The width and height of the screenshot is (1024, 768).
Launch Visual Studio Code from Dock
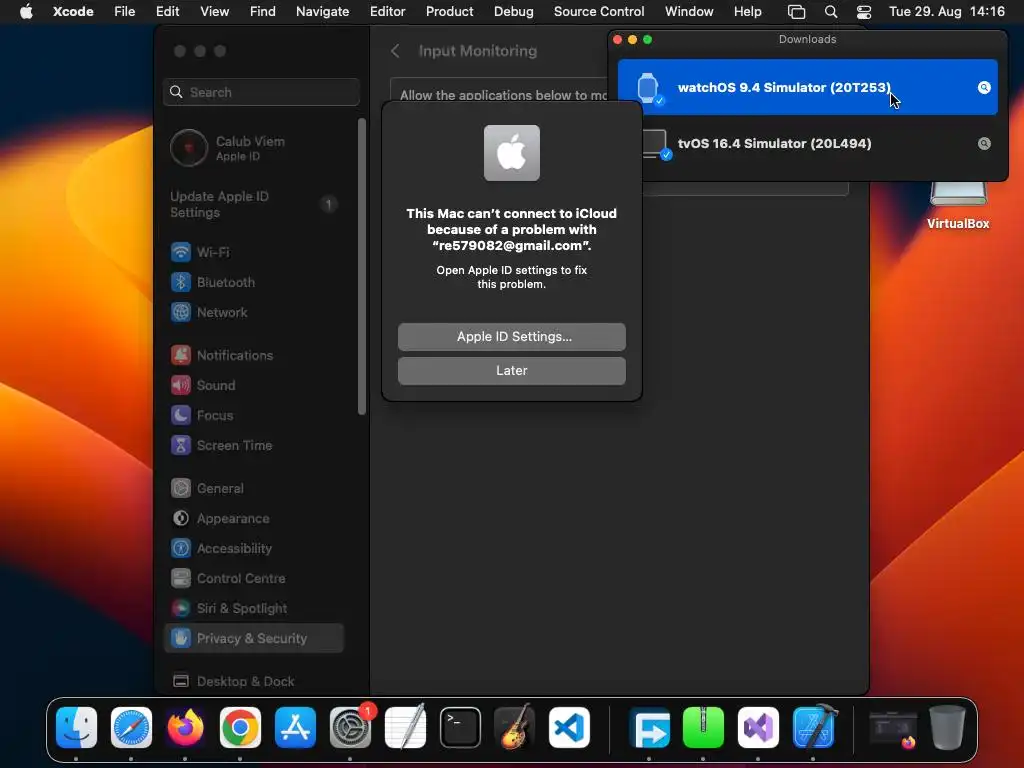click(x=569, y=727)
